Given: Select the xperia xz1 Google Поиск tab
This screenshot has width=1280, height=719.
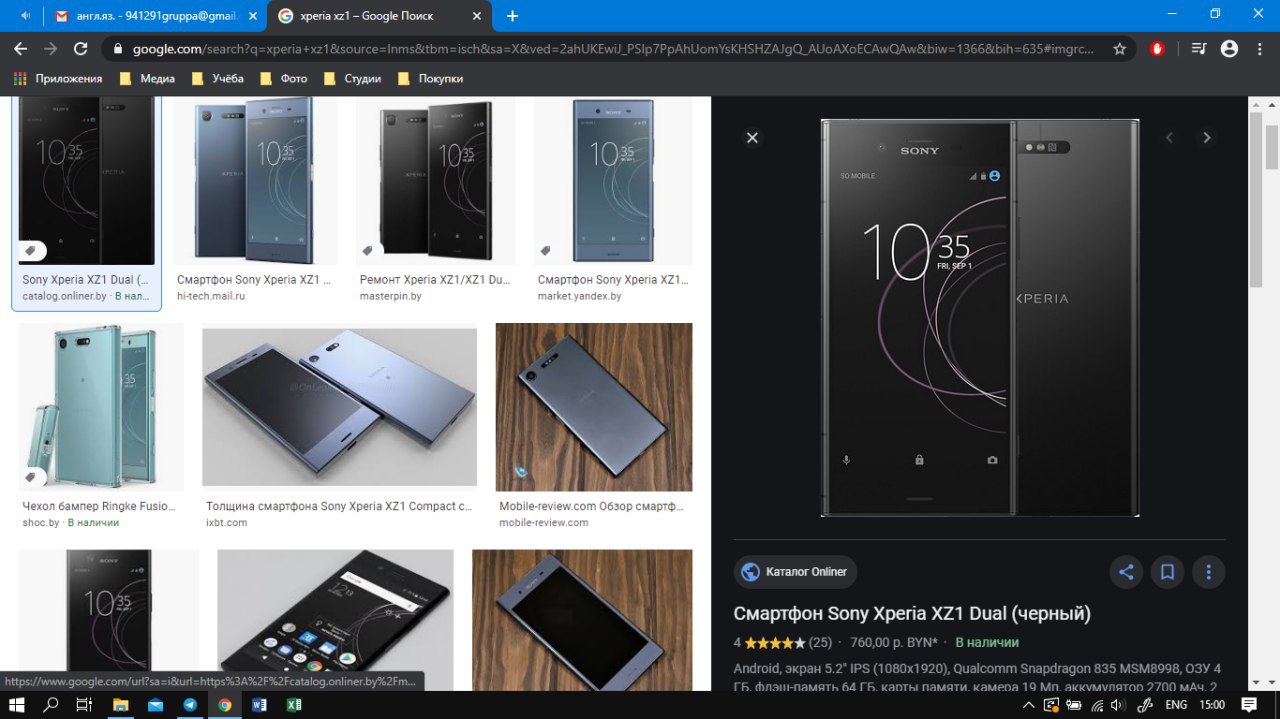Looking at the screenshot, I should pos(381,16).
